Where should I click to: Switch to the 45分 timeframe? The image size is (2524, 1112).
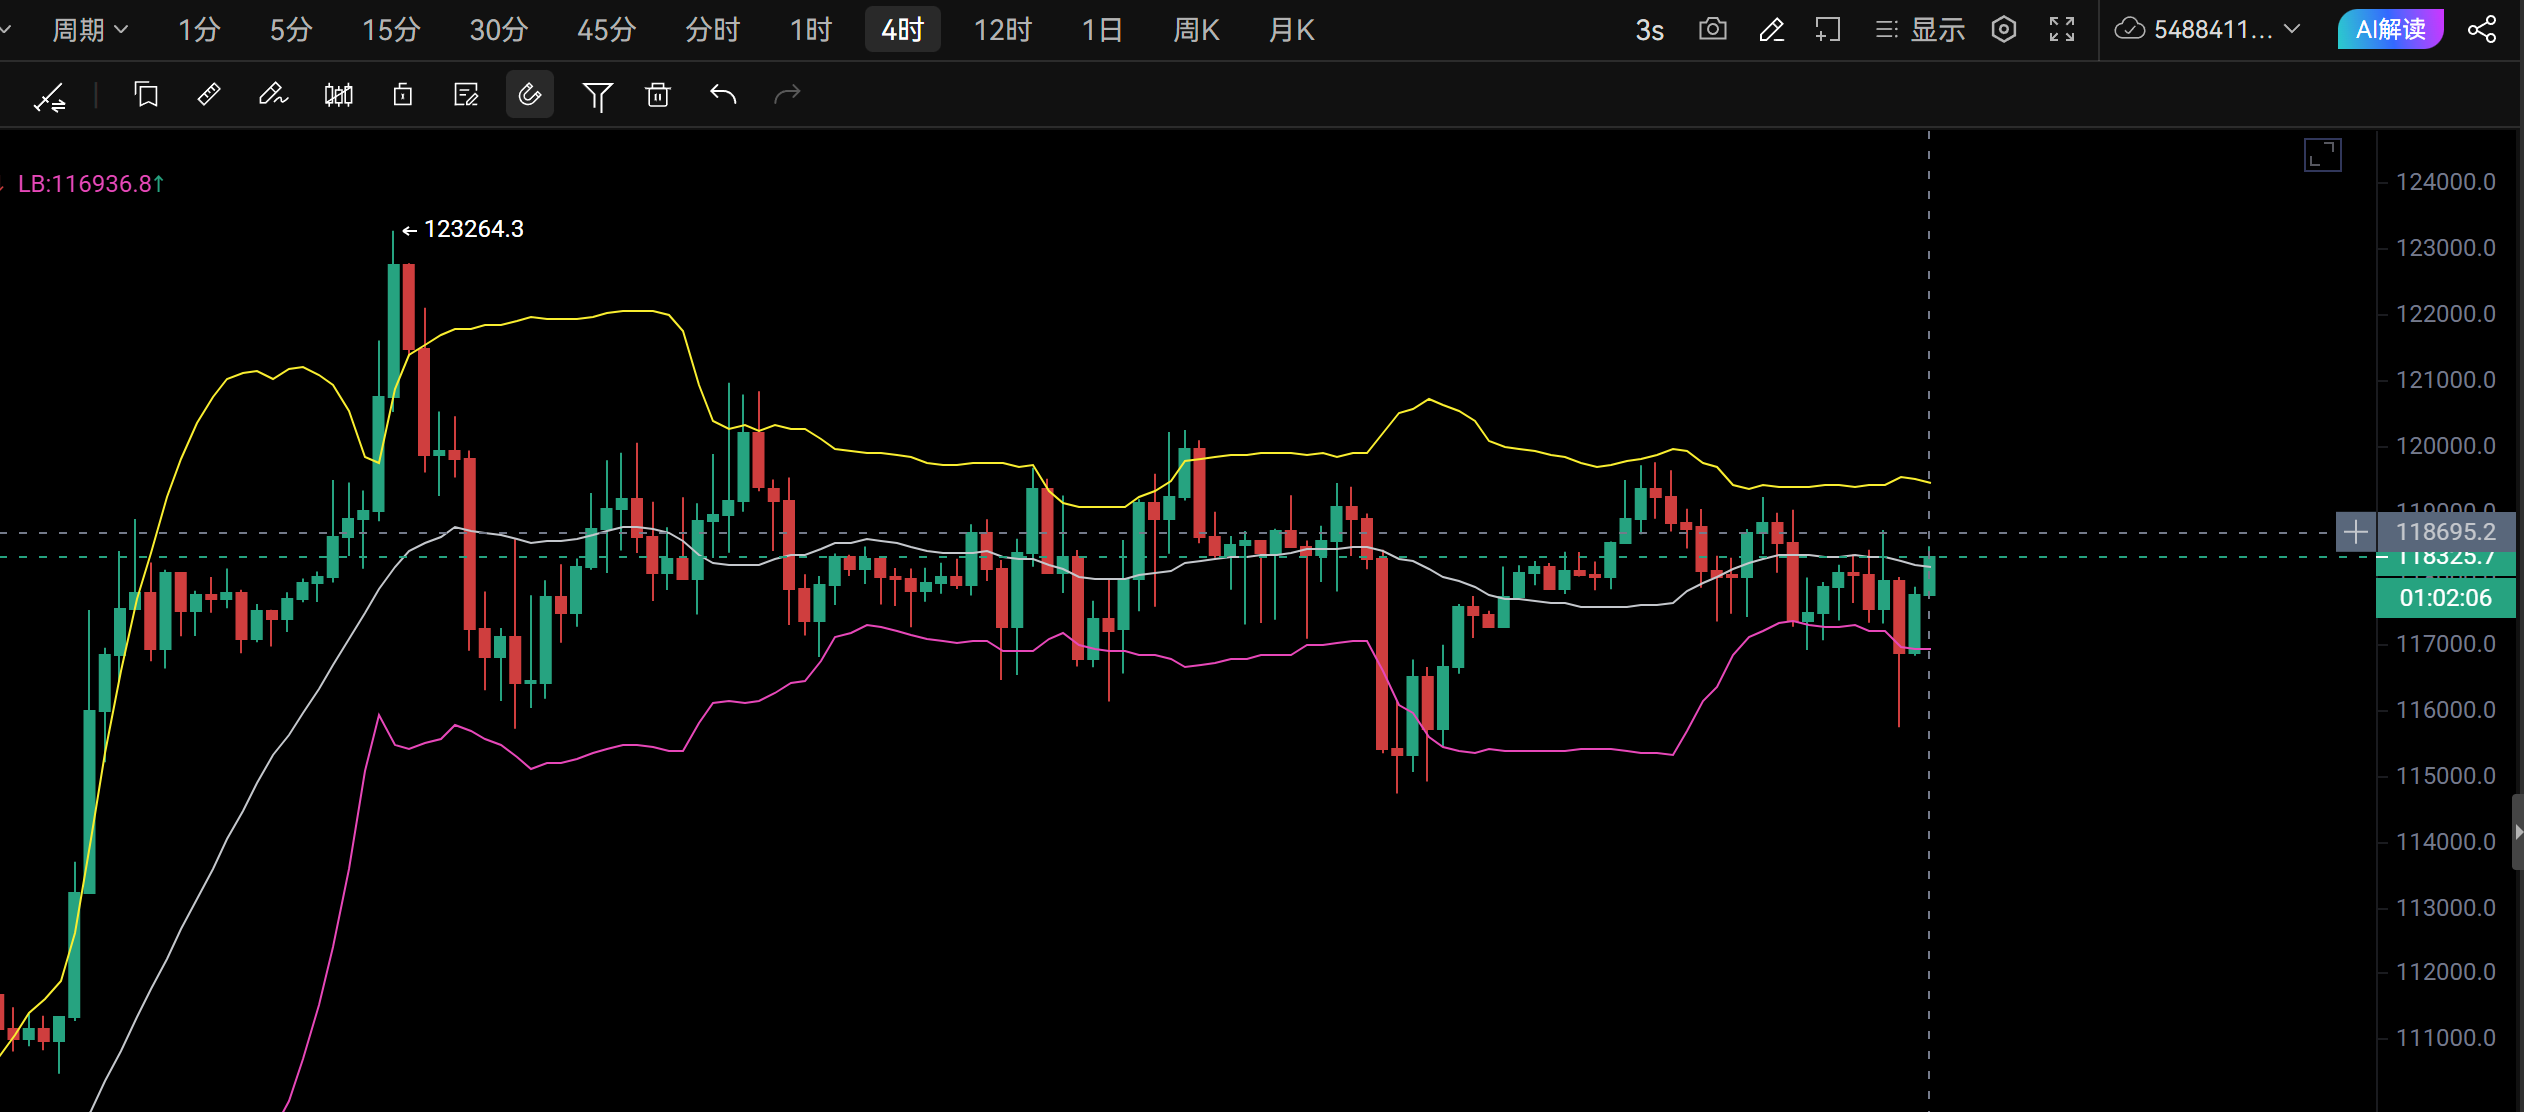click(607, 30)
